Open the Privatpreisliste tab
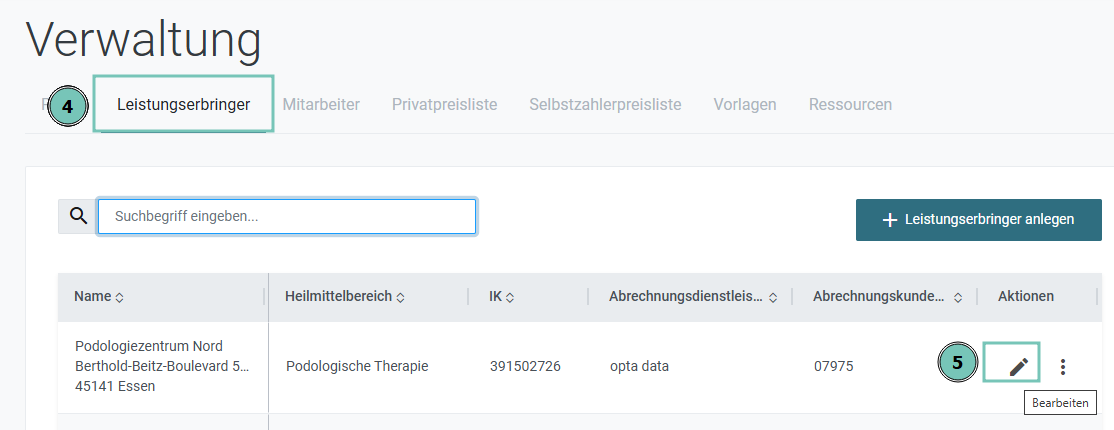 445,104
